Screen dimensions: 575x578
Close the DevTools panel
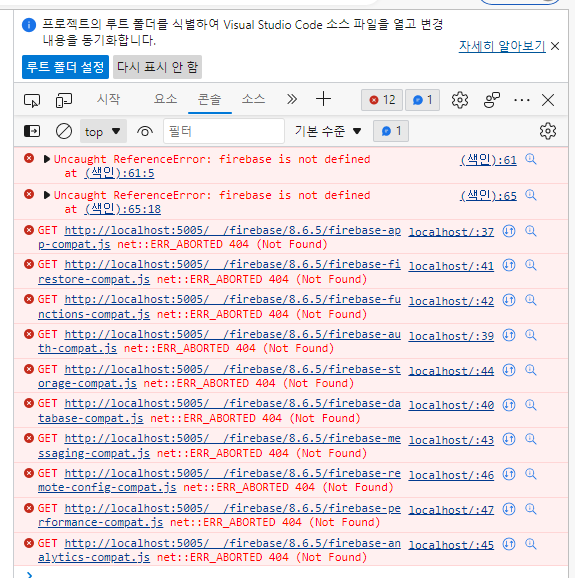(548, 100)
